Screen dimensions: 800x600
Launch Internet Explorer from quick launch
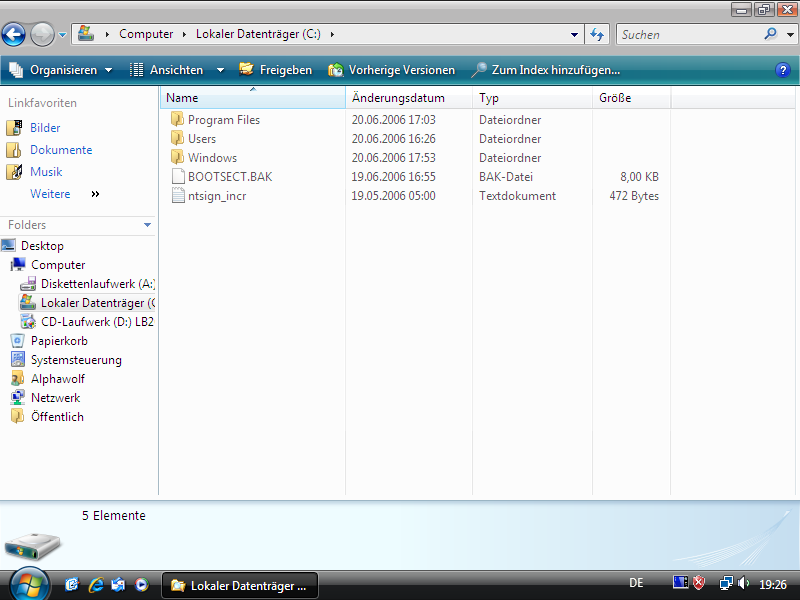point(96,584)
